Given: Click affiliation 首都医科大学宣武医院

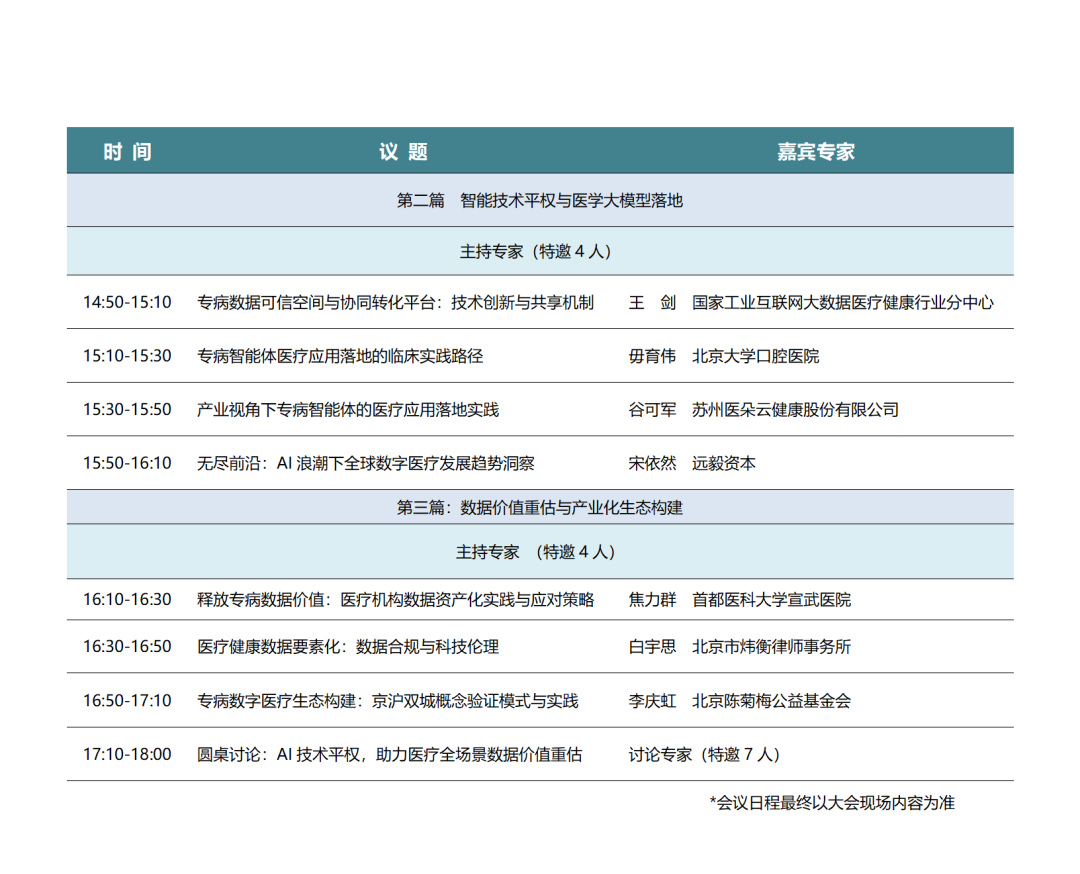Looking at the screenshot, I should click(x=771, y=600).
